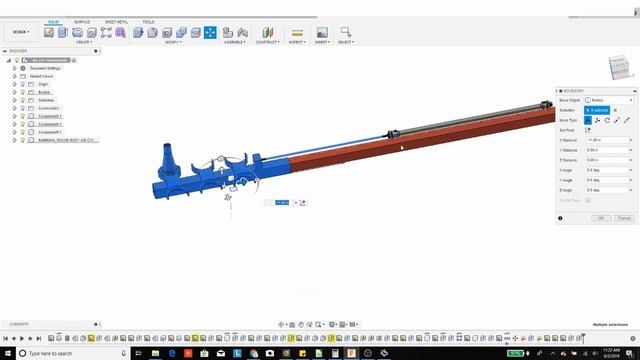The width and height of the screenshot is (640, 360).
Task: Click the Construct offset plane icon
Action: pyautogui.click(x=268, y=32)
